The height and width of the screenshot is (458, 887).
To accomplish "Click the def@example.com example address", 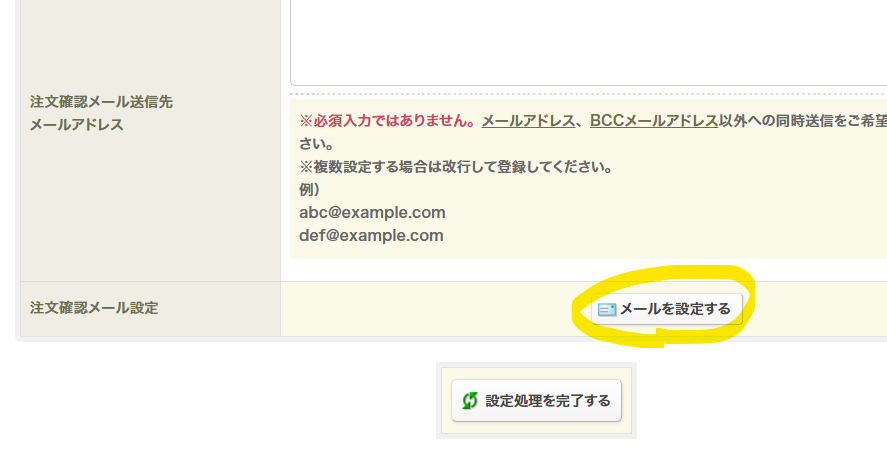I will [x=371, y=236].
